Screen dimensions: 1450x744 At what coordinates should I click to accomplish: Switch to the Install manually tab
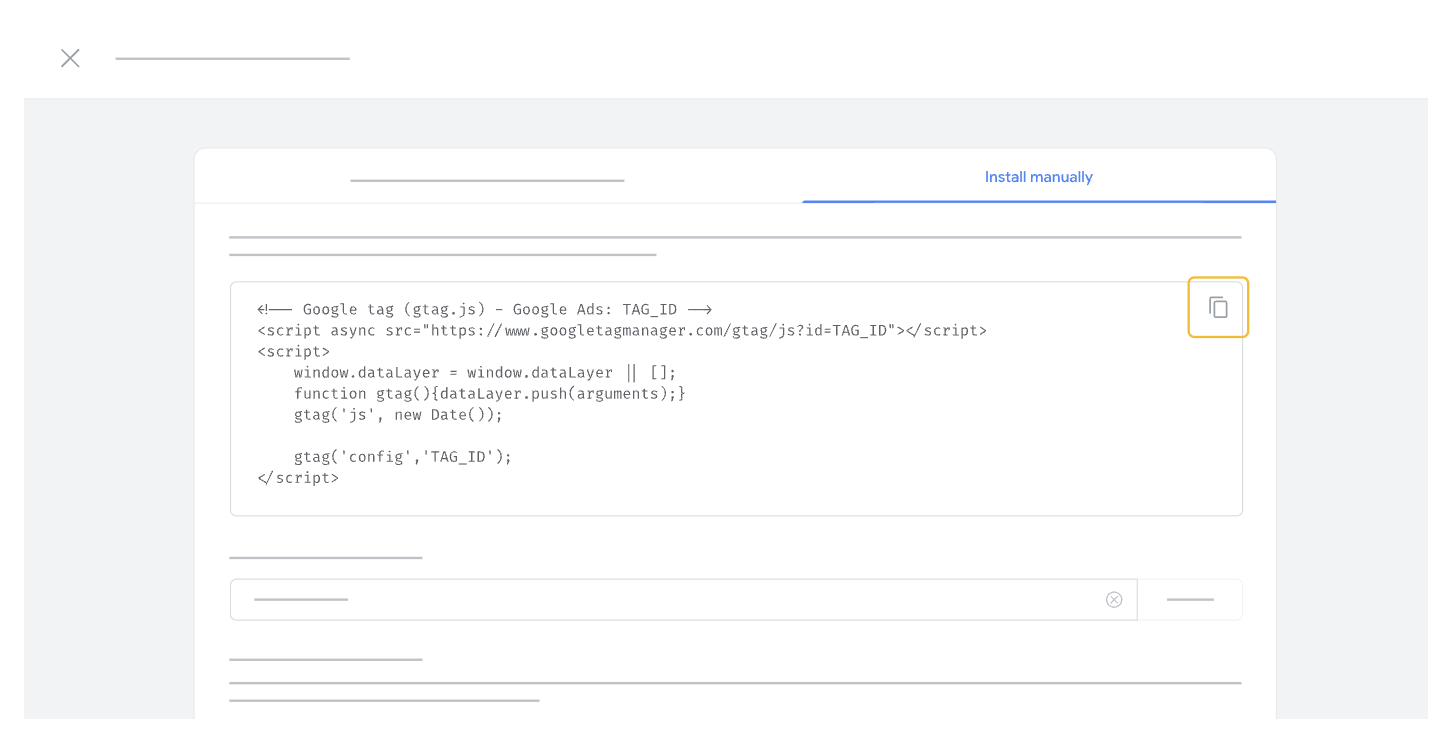(1038, 177)
